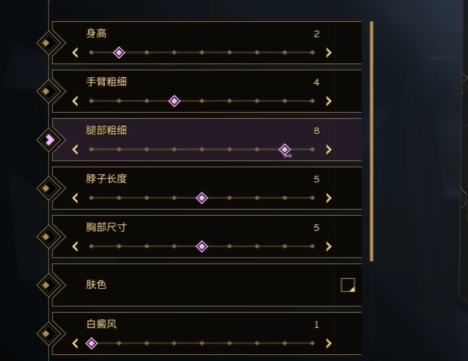Click the highlighted diamond icon beside 腿部粗细

point(48,140)
